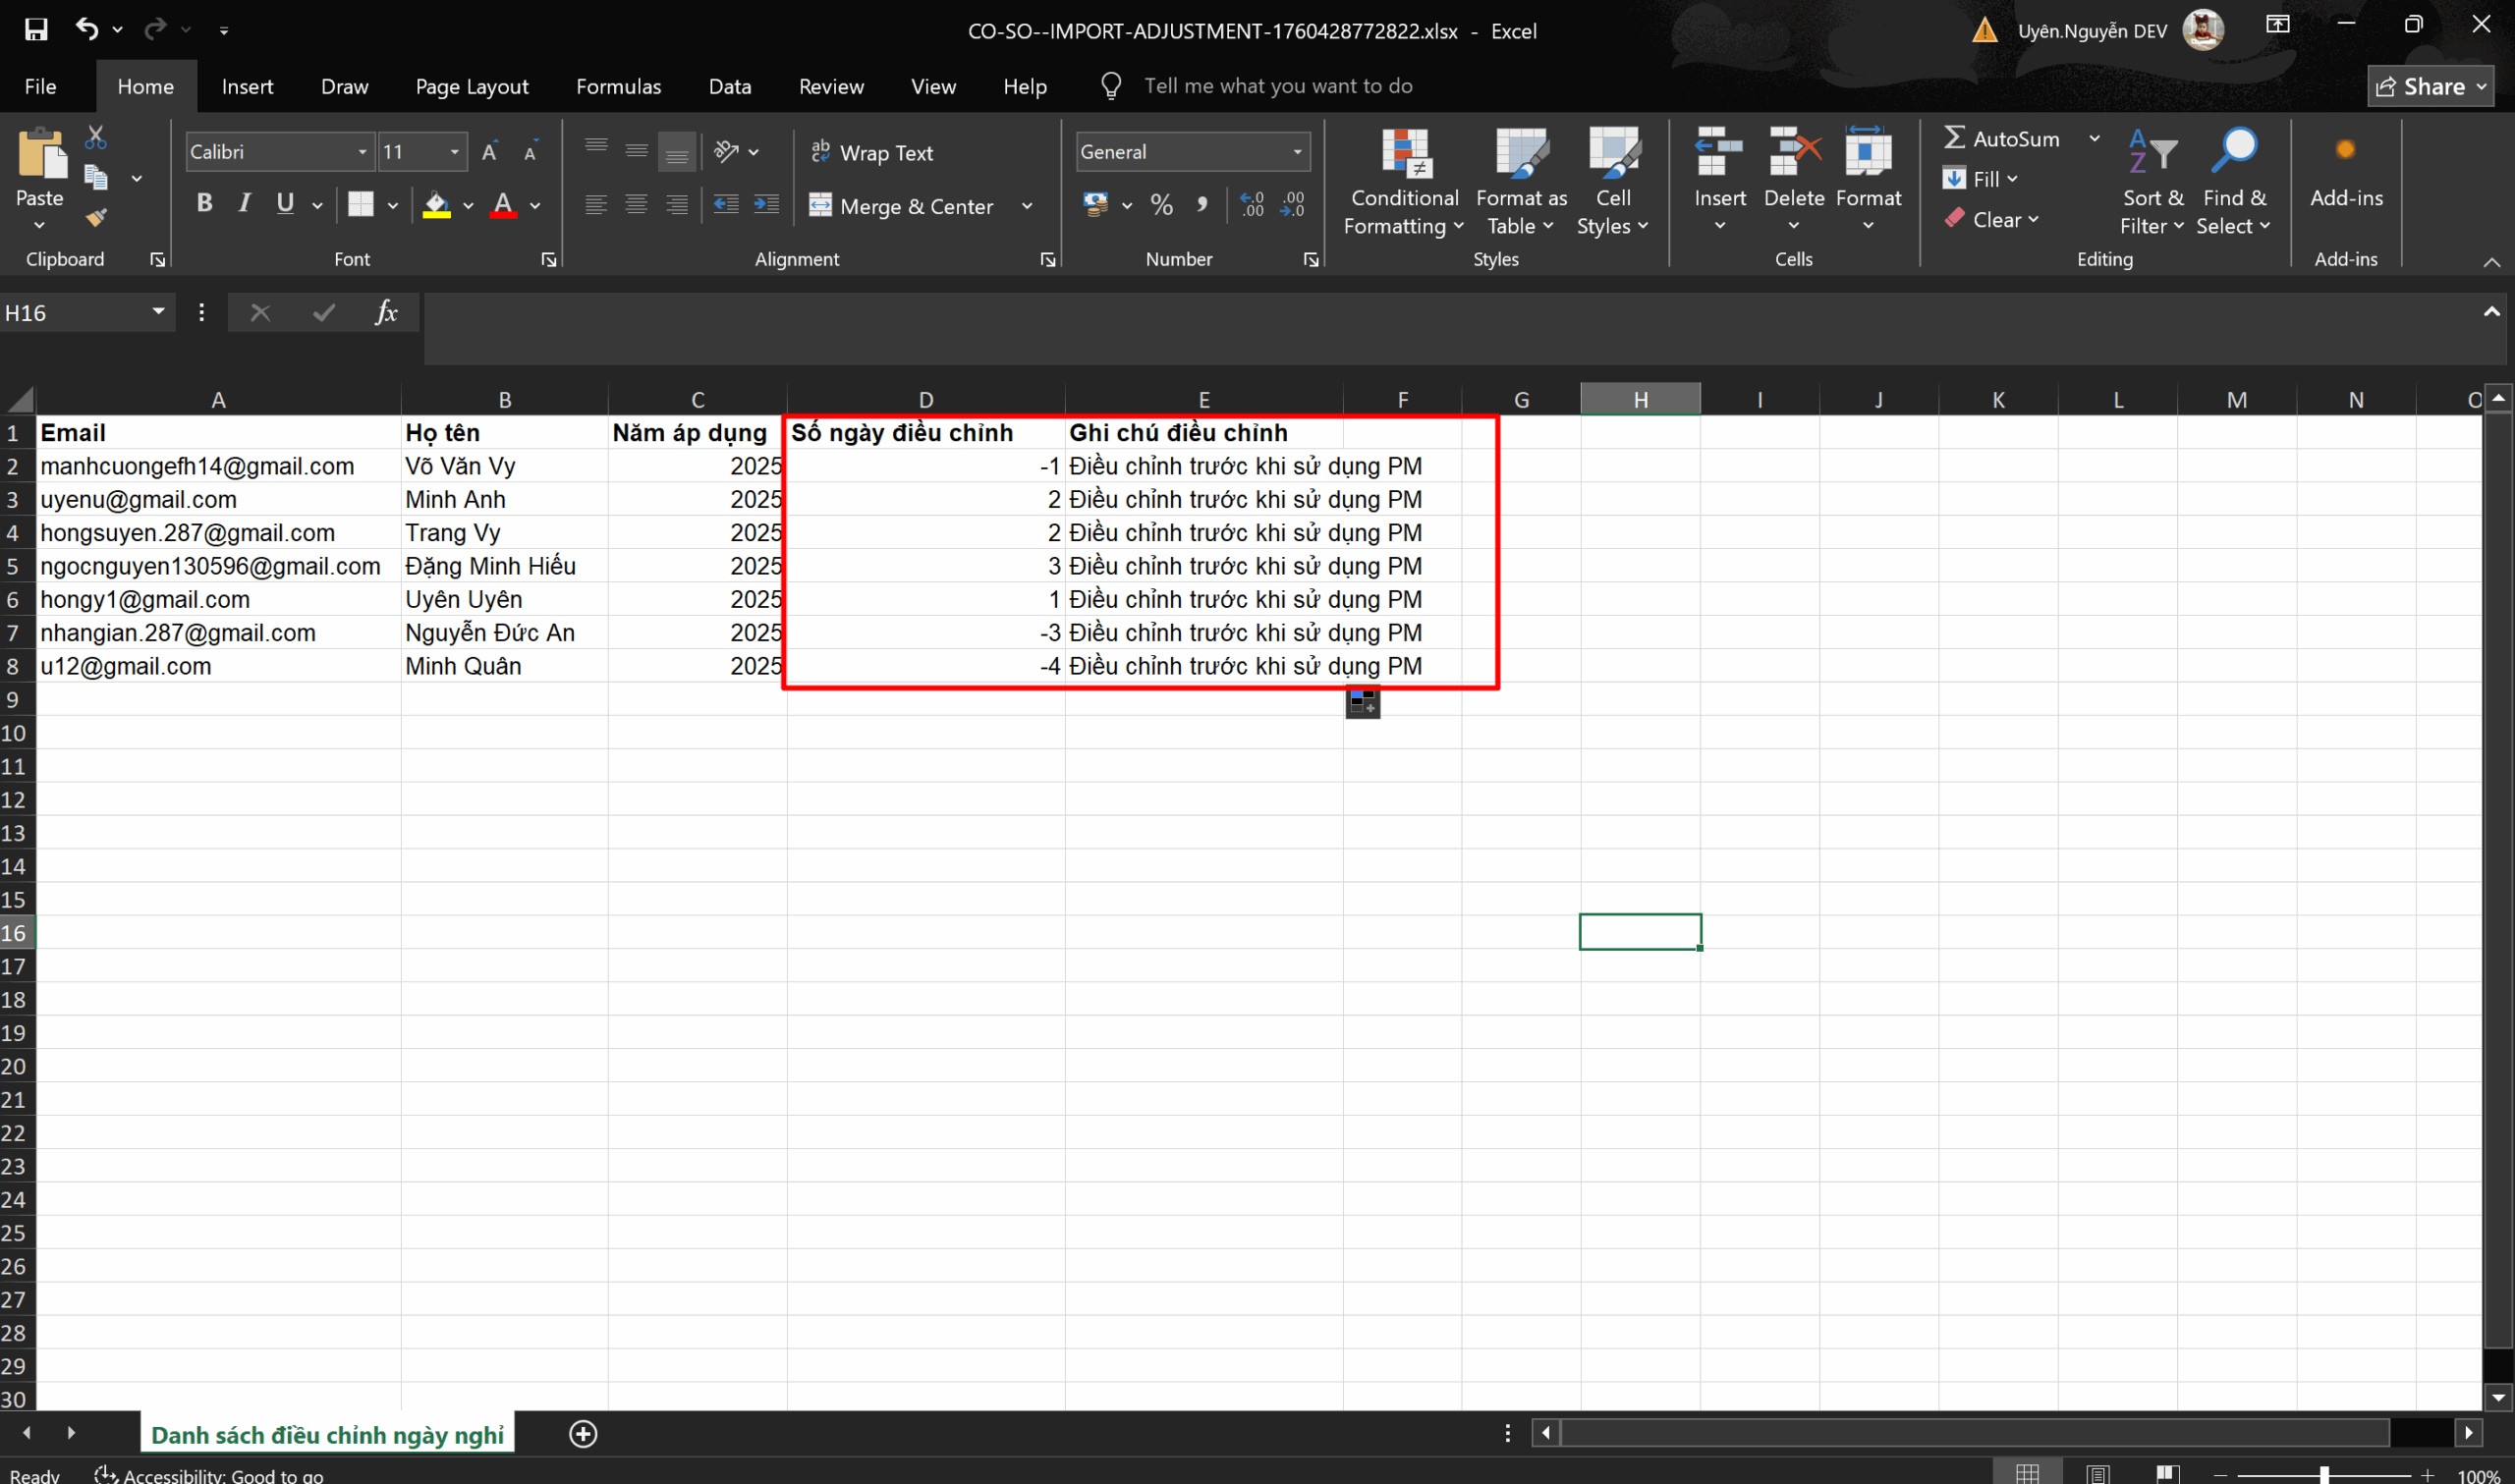Switch to the Formulas ribbon tab
2515x1484 pixels.
618,87
